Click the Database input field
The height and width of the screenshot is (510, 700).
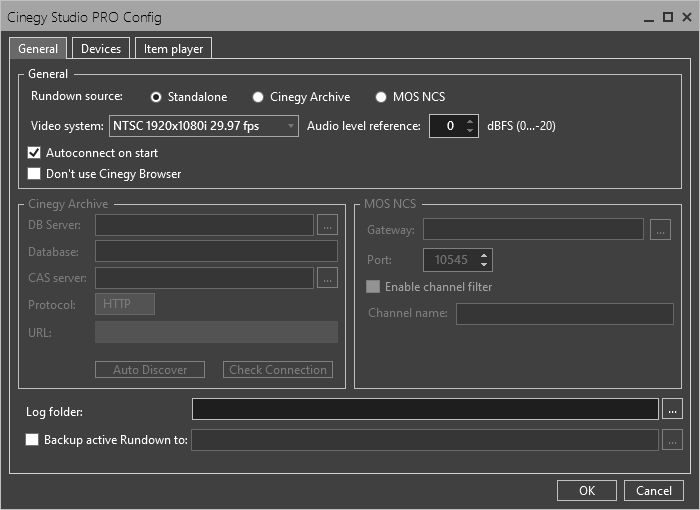(217, 251)
